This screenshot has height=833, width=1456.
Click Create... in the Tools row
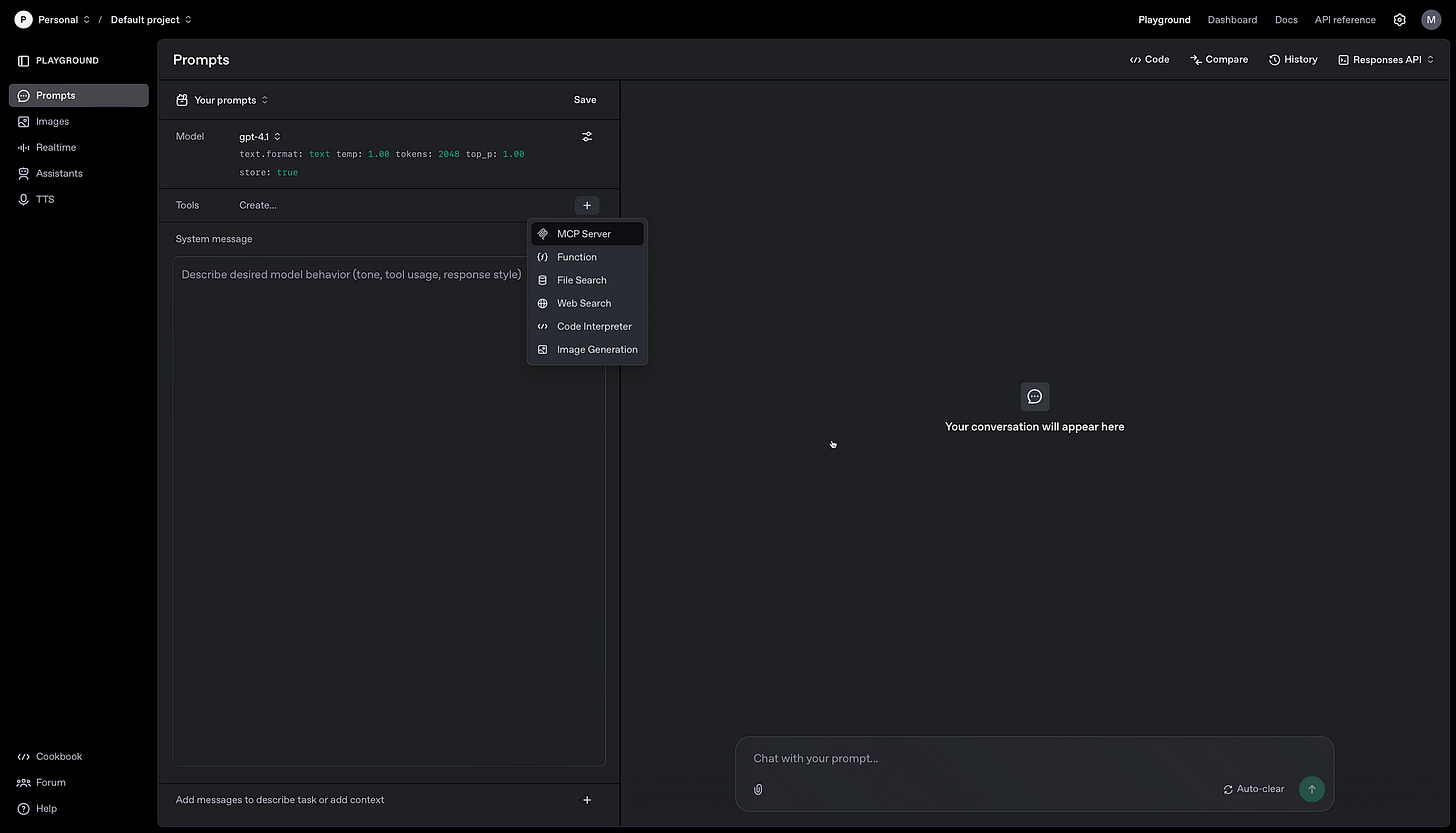point(258,206)
